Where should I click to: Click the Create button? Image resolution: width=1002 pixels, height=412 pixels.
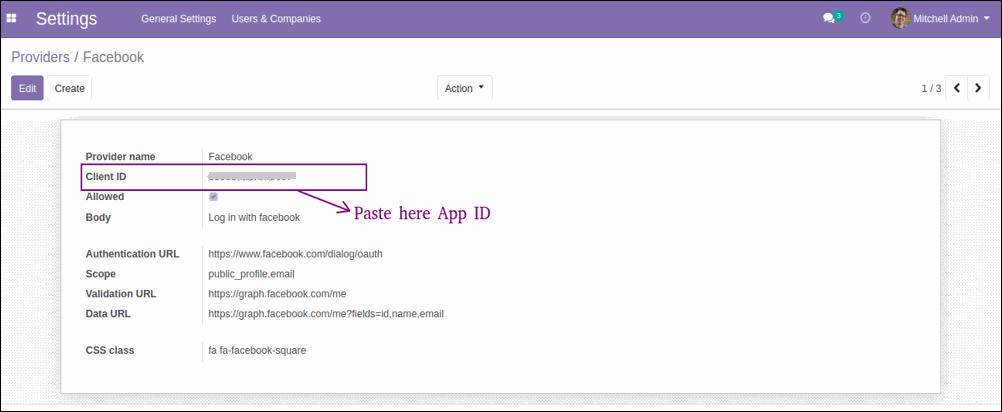[x=70, y=88]
